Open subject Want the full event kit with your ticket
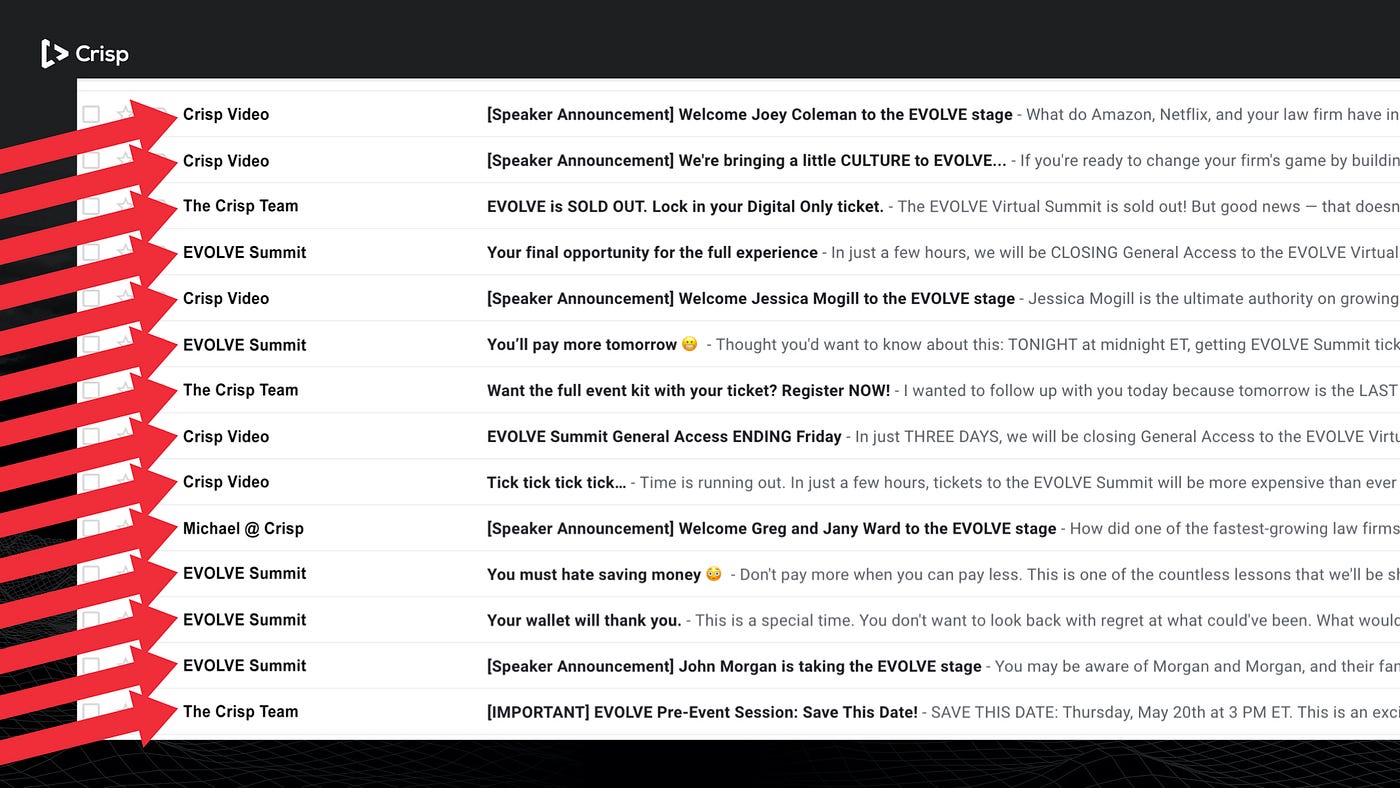The image size is (1400, 788). point(688,391)
